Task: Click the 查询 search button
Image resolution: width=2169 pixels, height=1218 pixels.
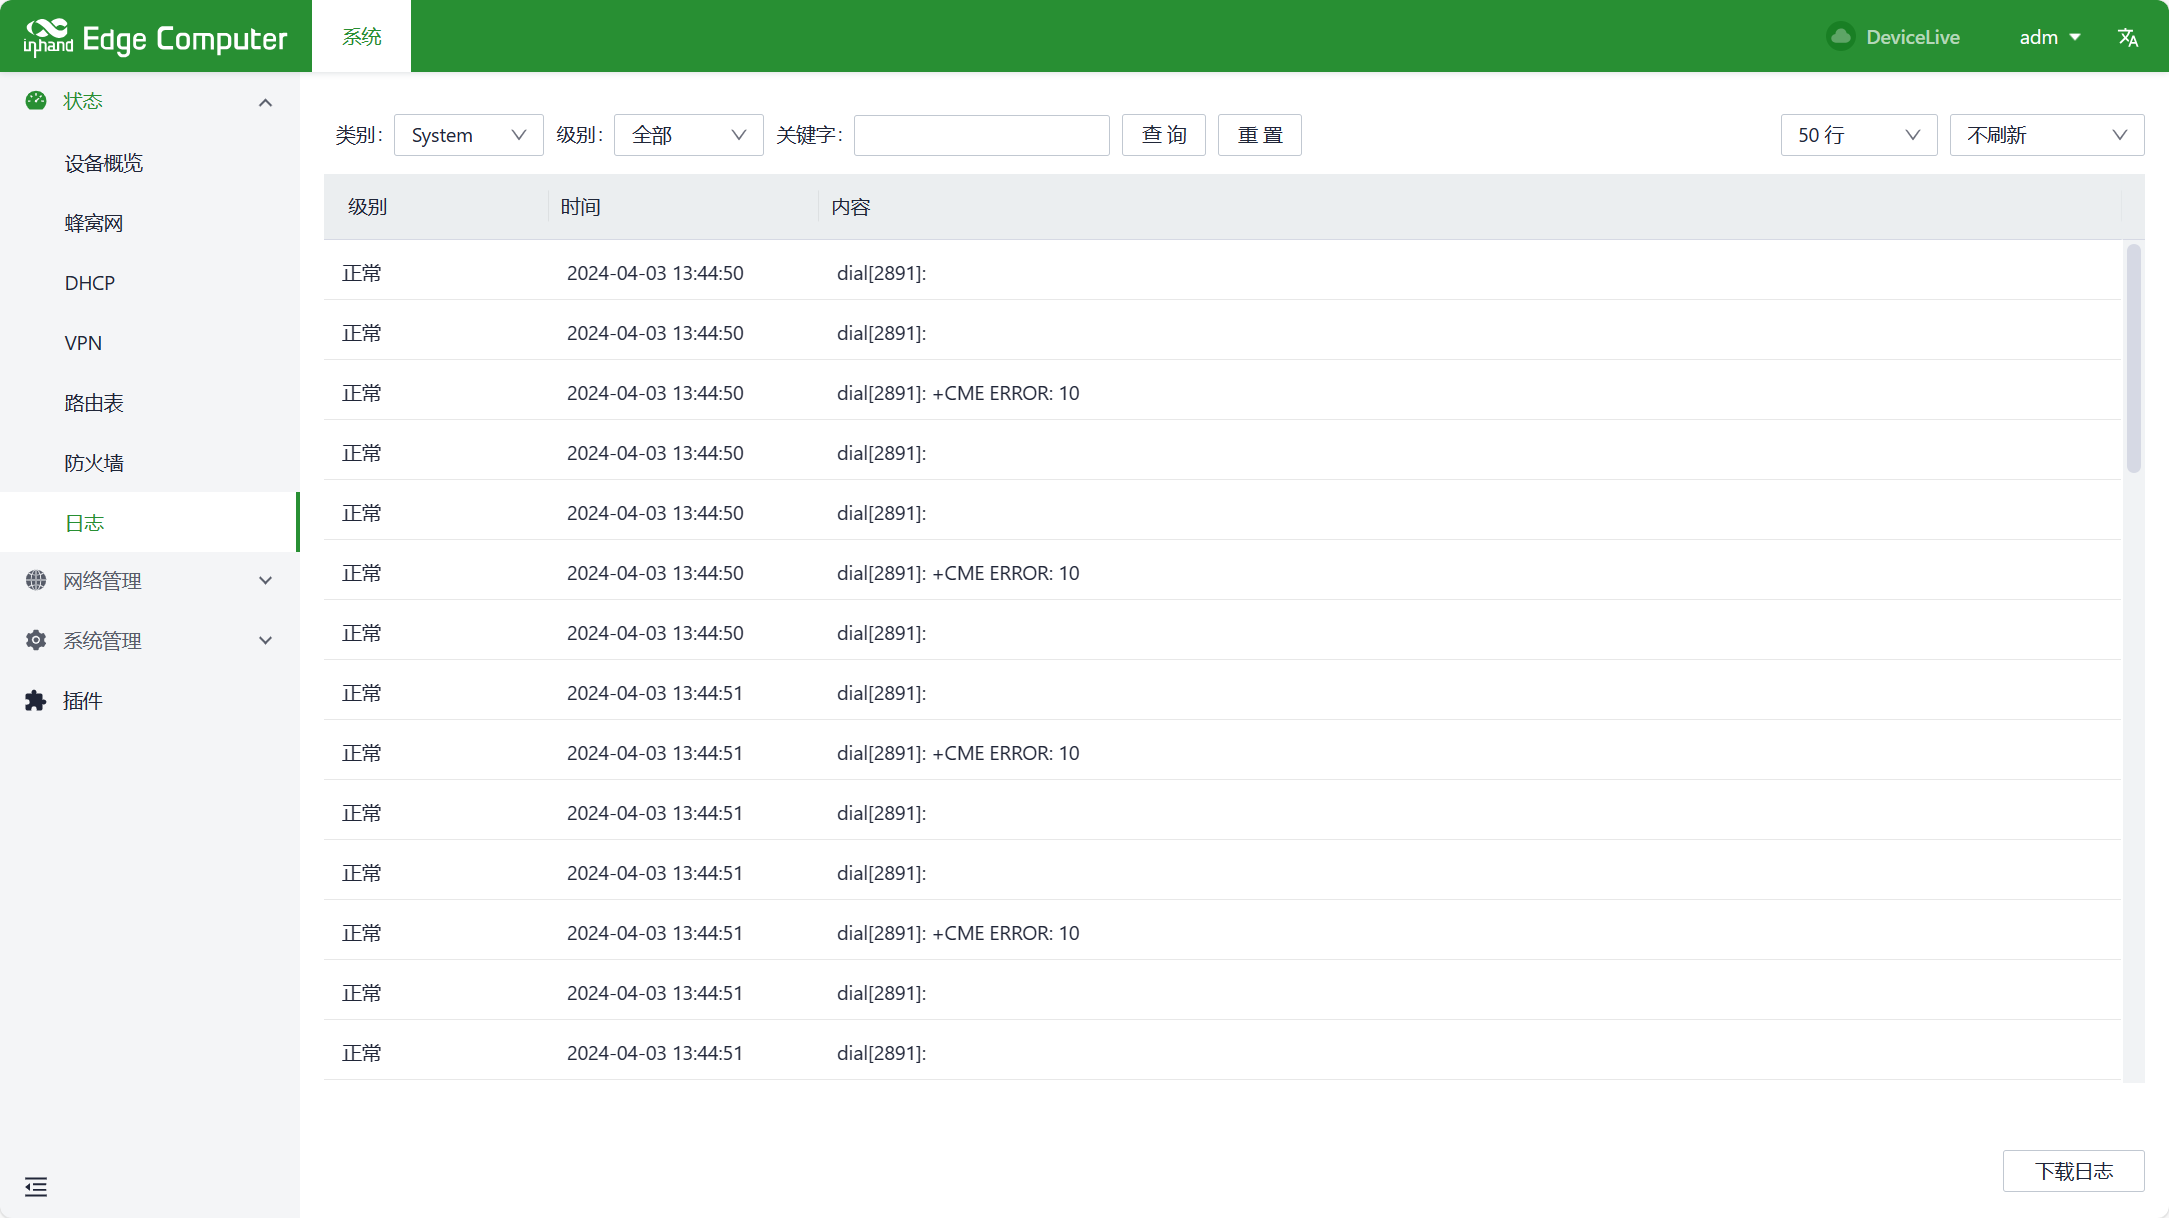Action: [x=1164, y=135]
